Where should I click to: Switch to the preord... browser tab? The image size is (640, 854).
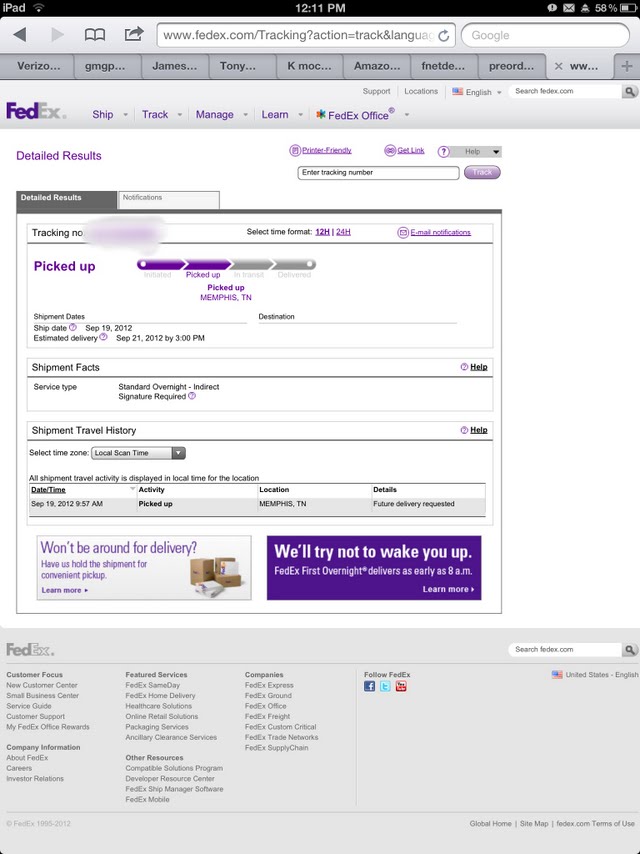click(511, 66)
